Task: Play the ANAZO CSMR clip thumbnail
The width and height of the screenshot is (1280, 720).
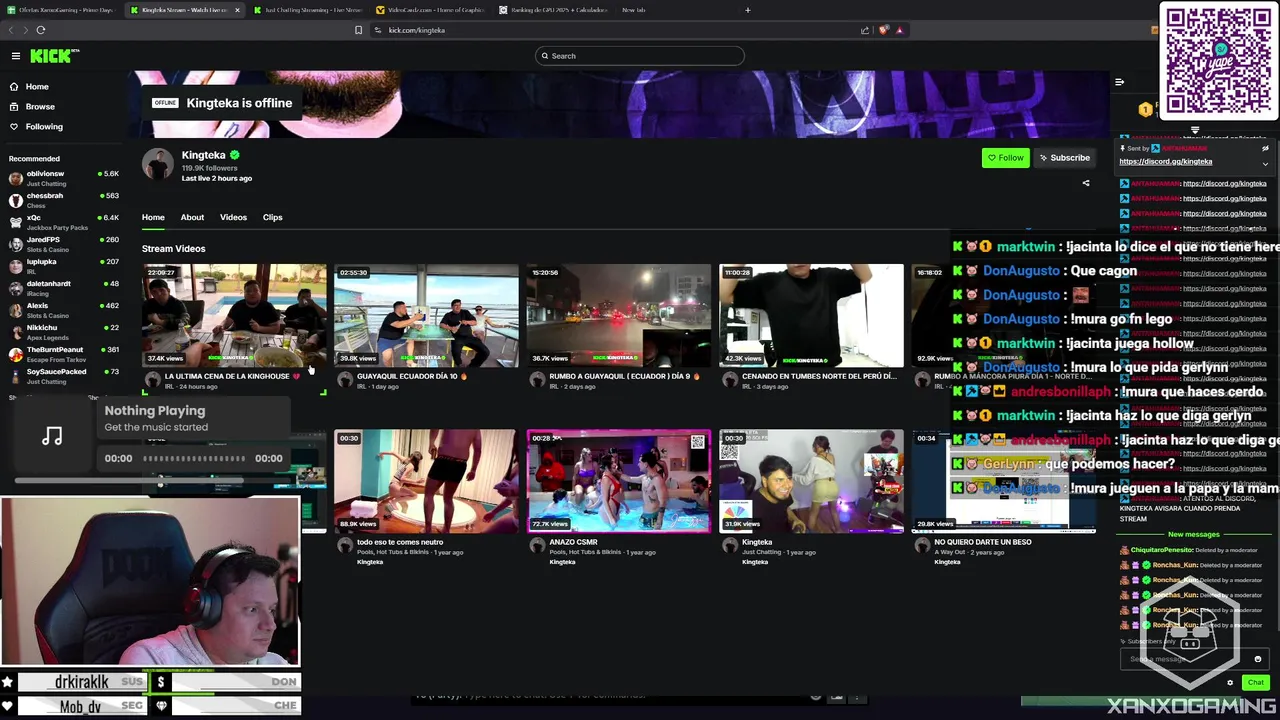Action: point(619,482)
